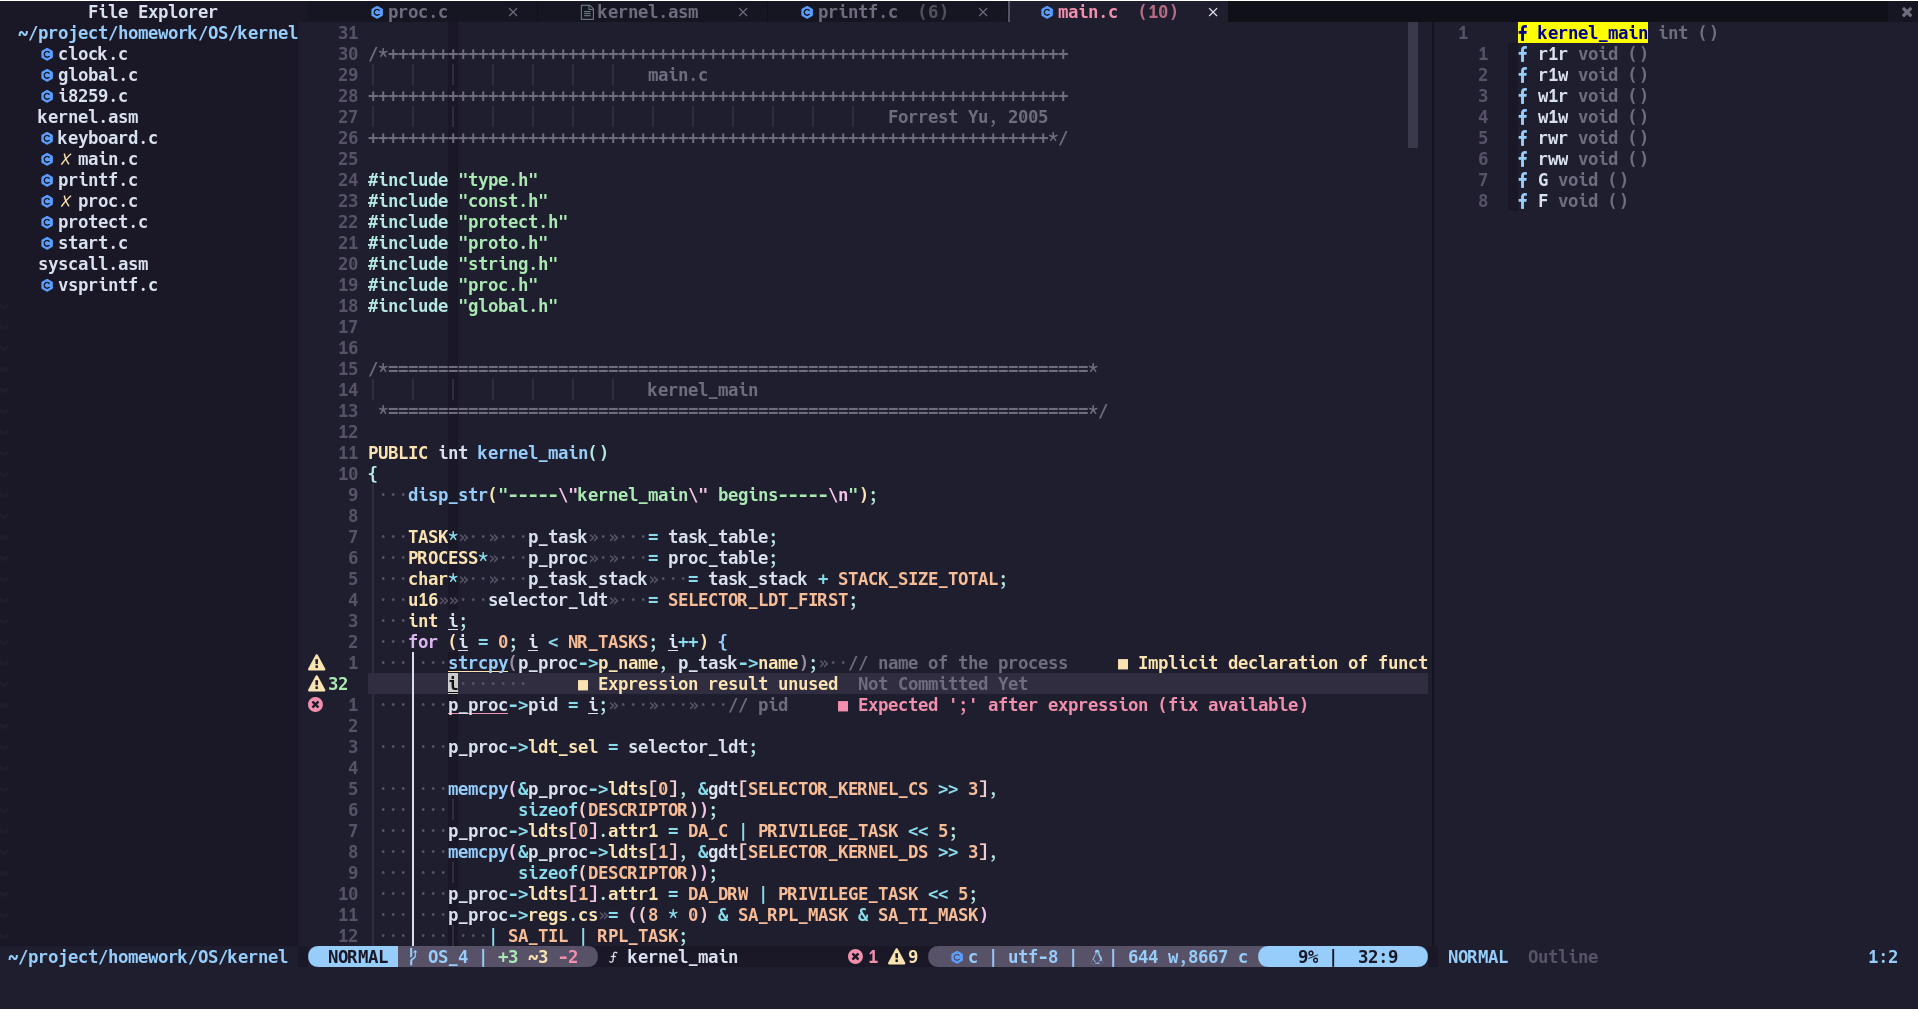This screenshot has width=1918, height=1016.
Task: Click the error count in the status line
Action: (863, 957)
